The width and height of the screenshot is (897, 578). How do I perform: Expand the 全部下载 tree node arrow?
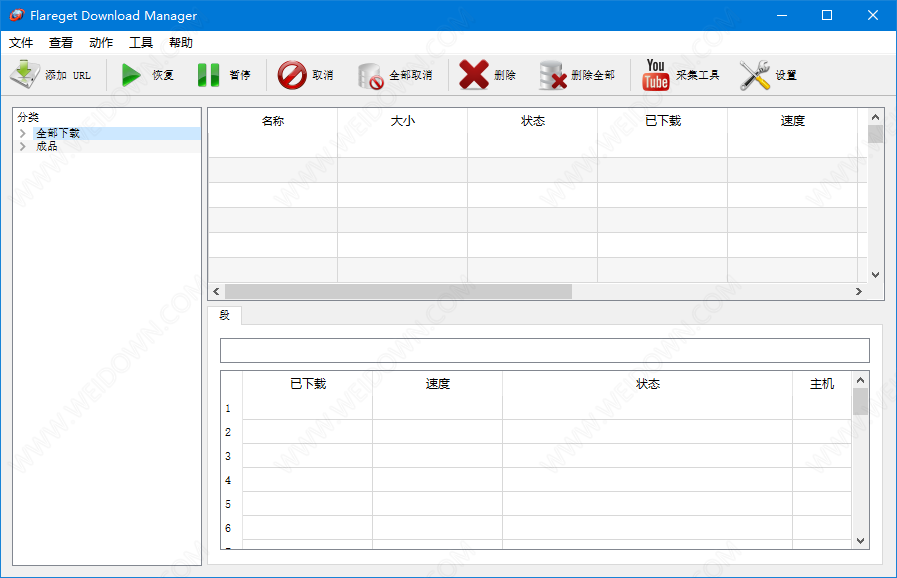[23, 133]
